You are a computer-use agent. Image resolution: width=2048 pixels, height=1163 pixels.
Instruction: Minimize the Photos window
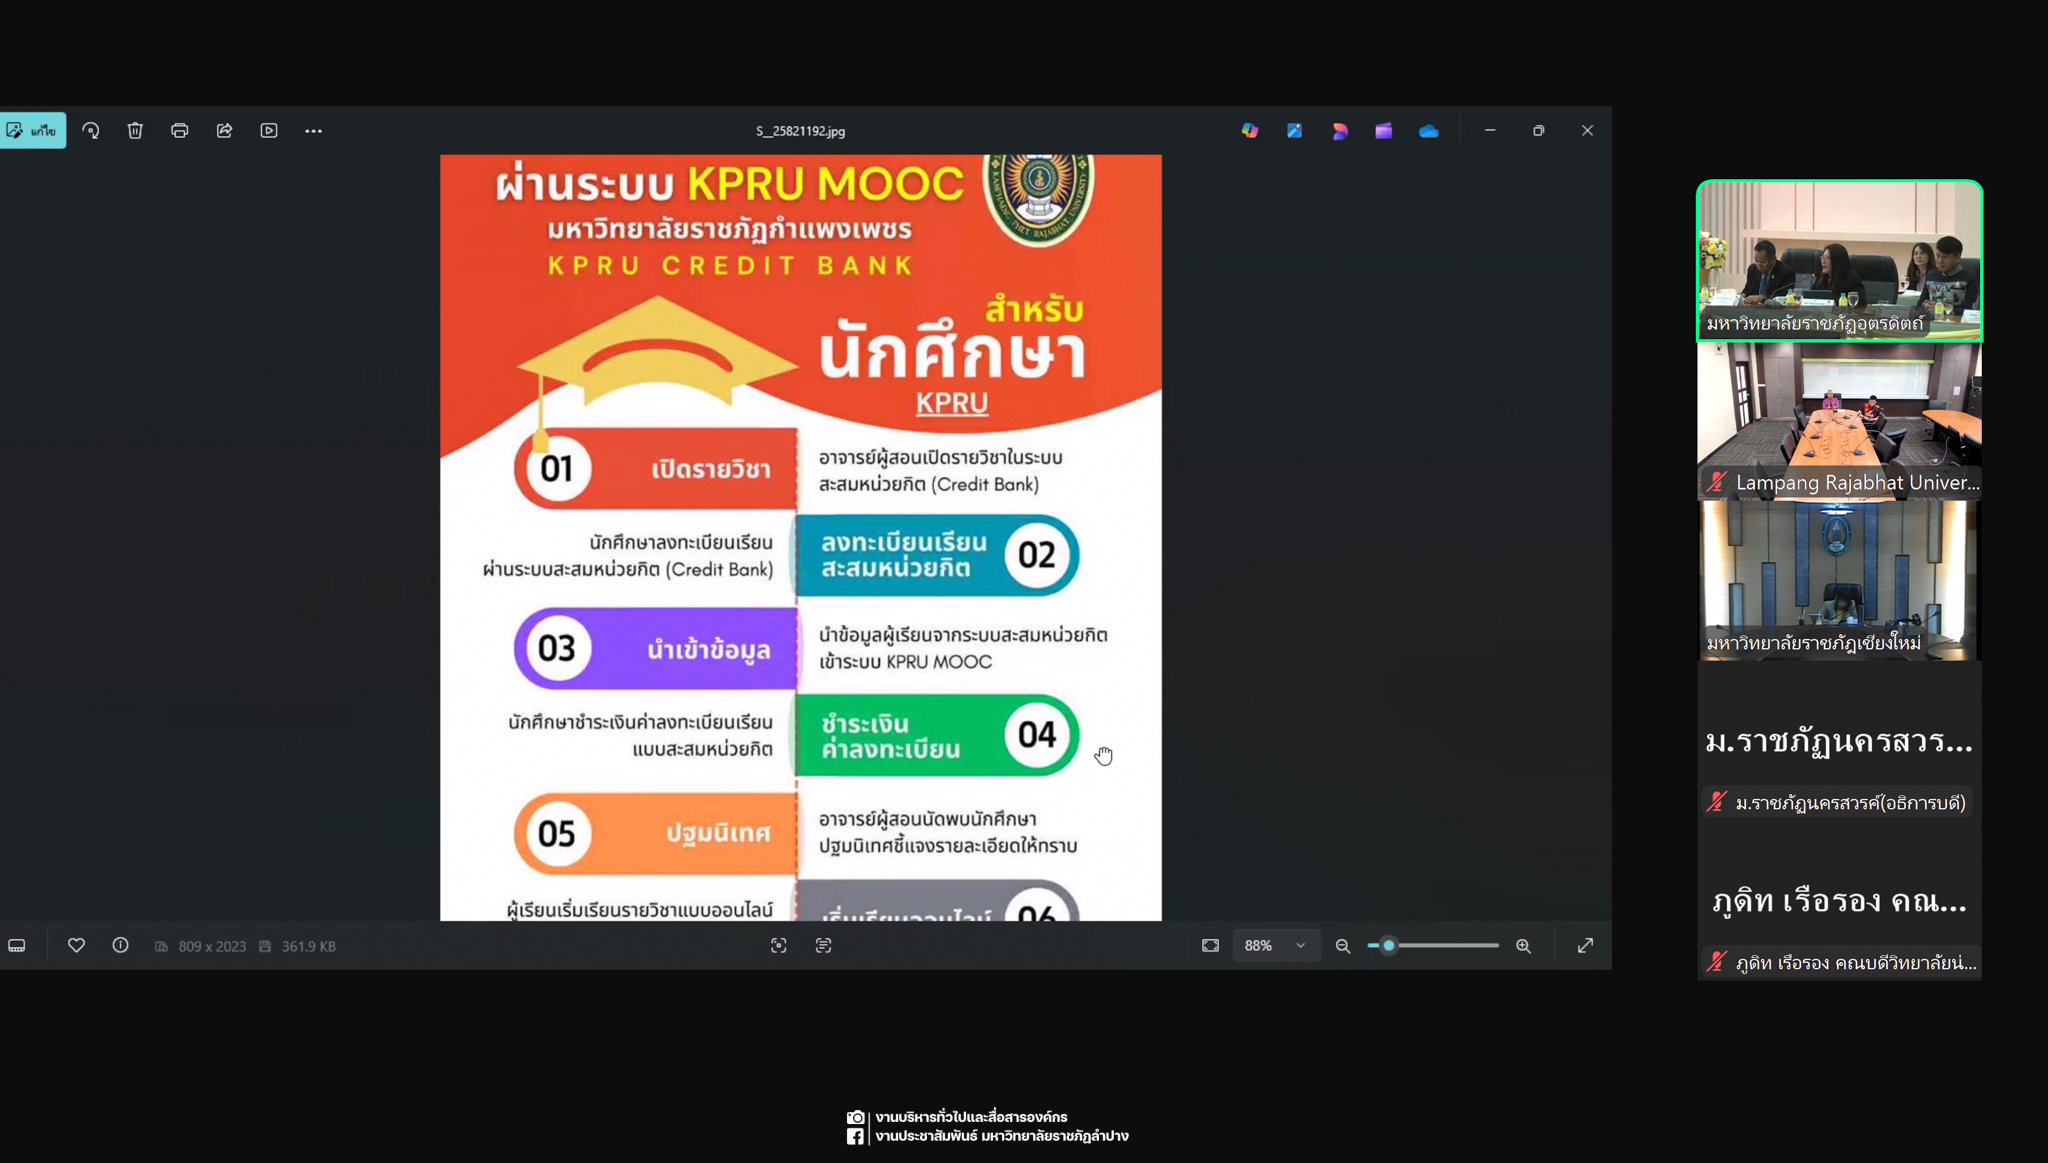pos(1490,130)
